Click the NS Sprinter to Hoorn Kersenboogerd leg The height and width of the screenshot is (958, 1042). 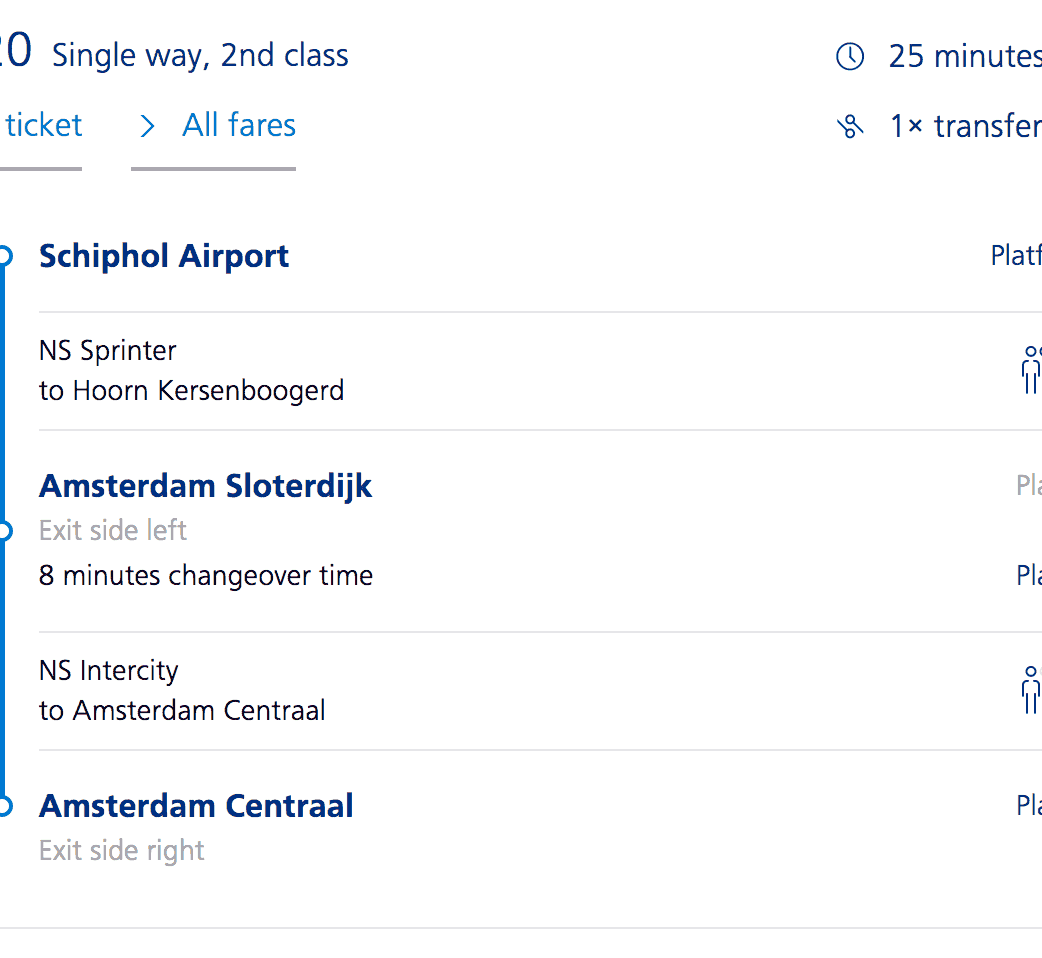click(191, 371)
